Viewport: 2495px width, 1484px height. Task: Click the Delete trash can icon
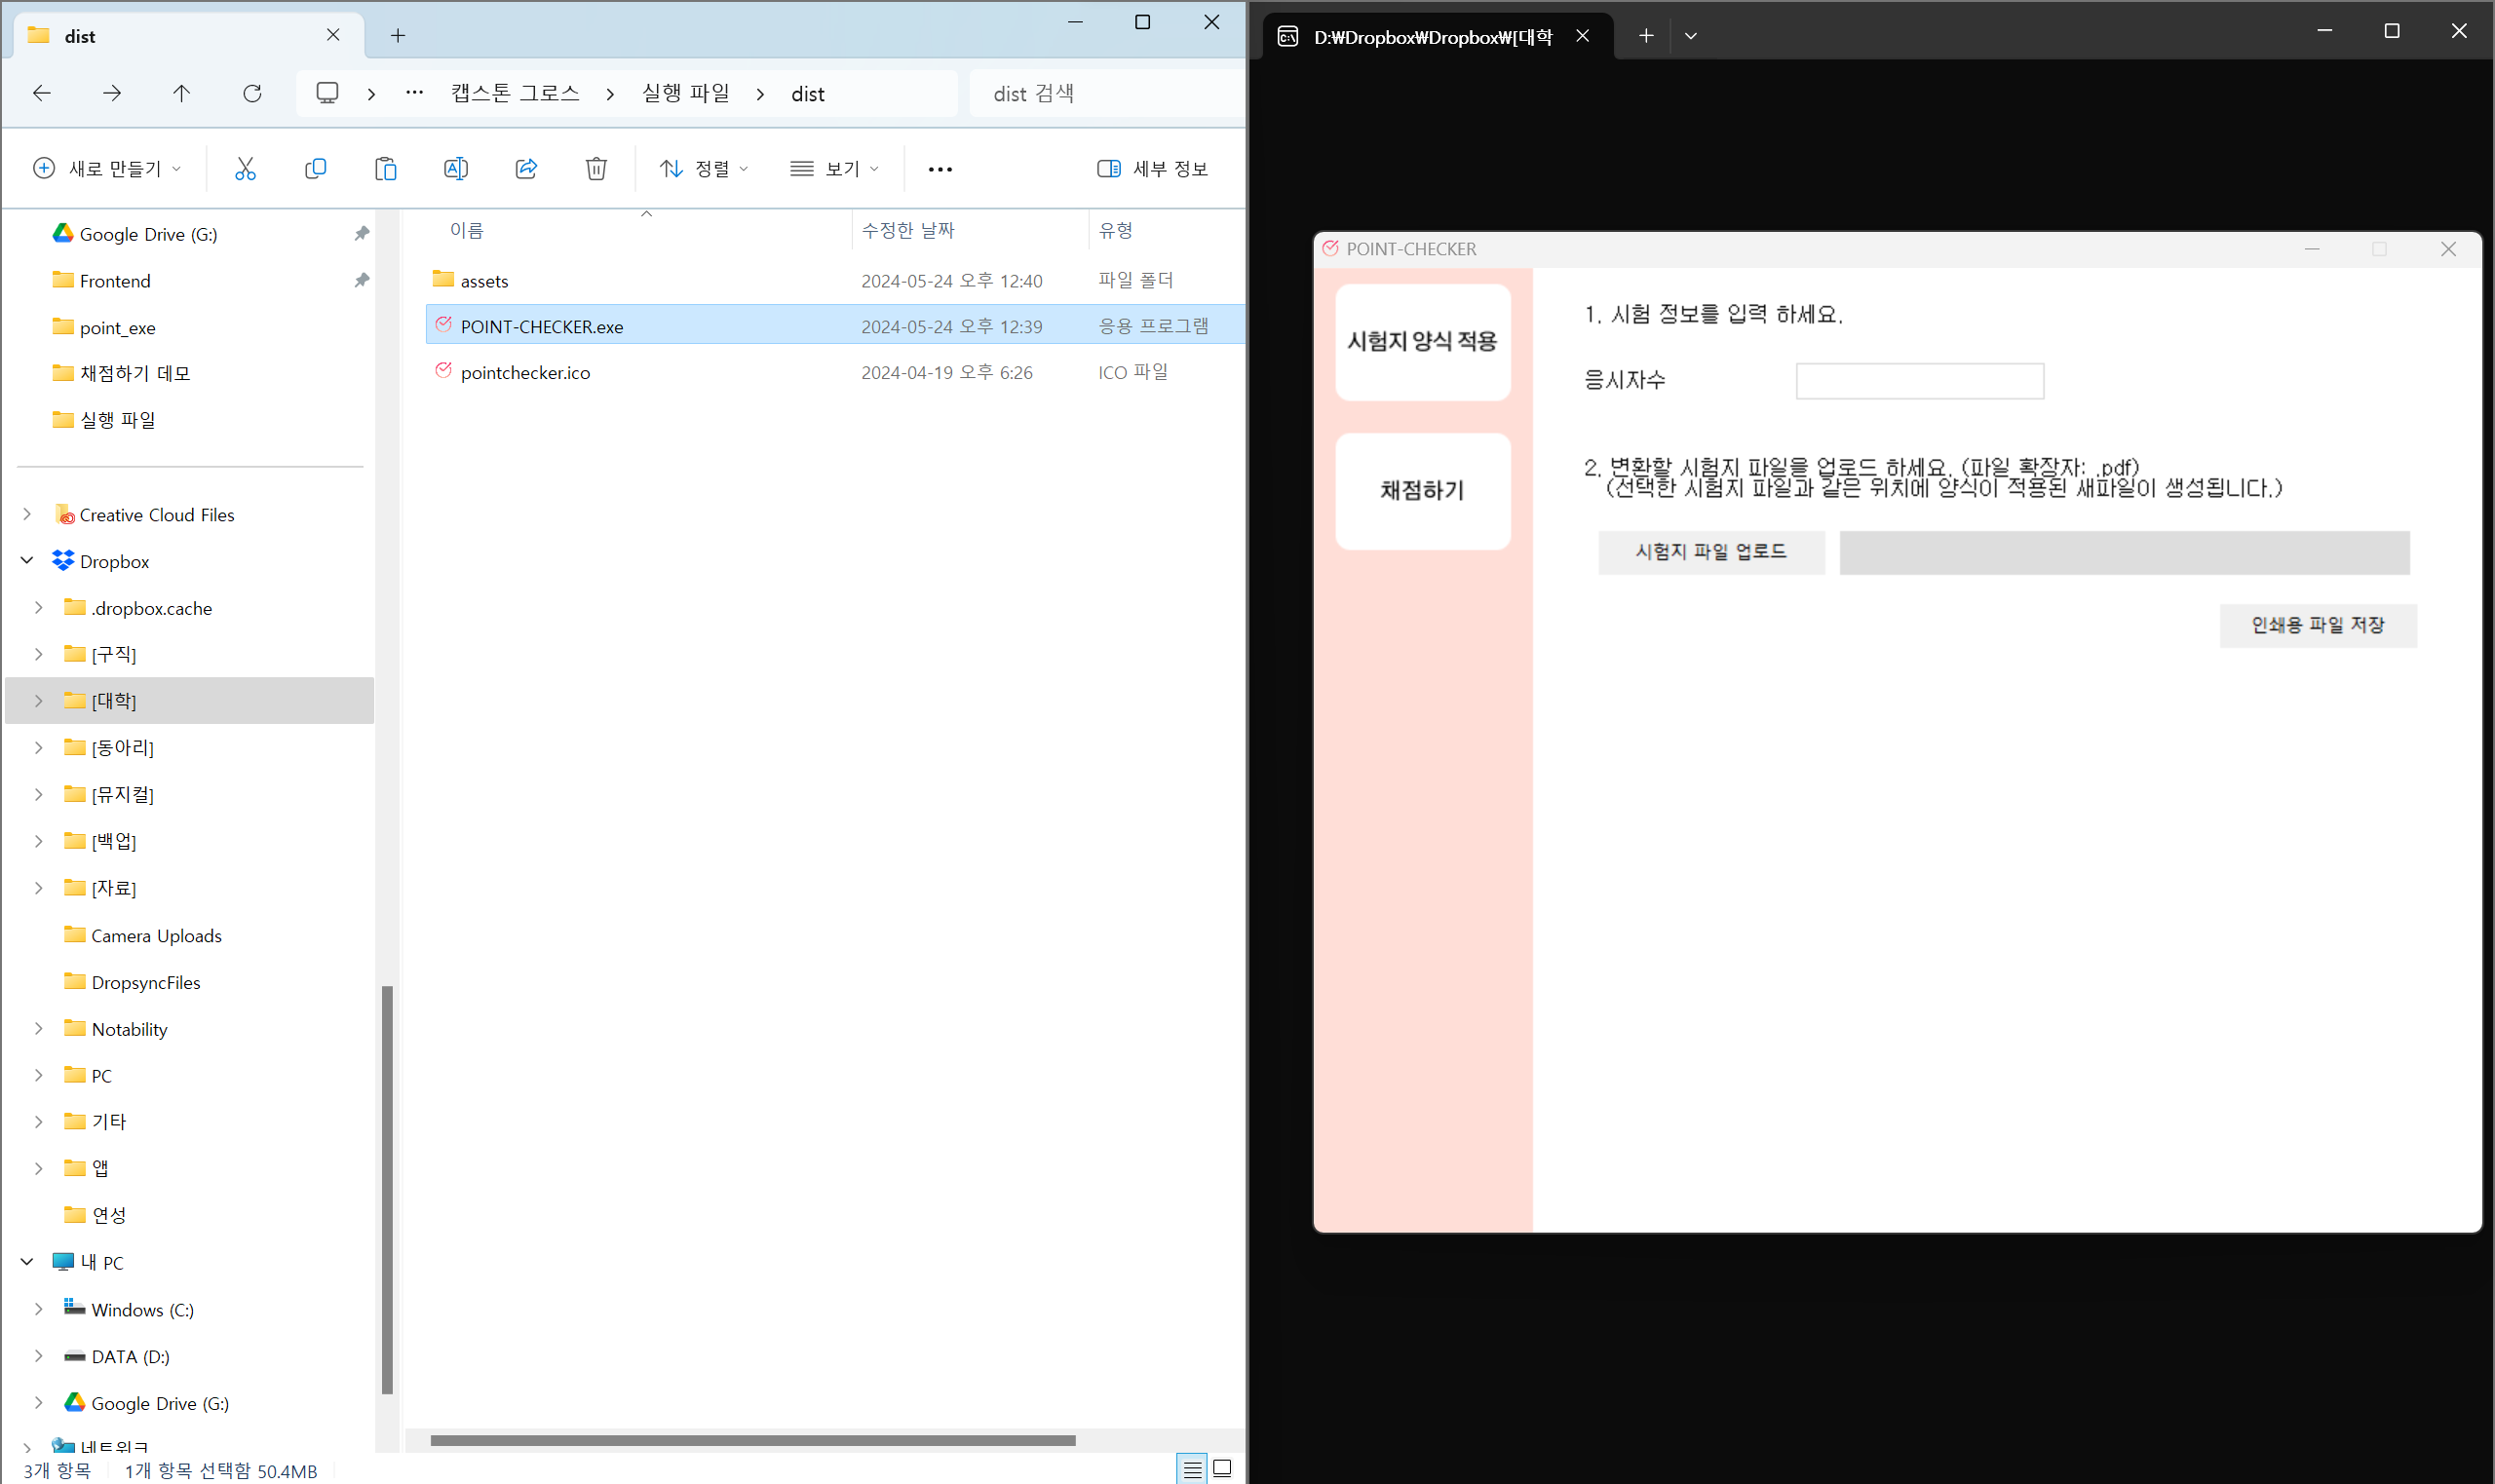click(596, 169)
